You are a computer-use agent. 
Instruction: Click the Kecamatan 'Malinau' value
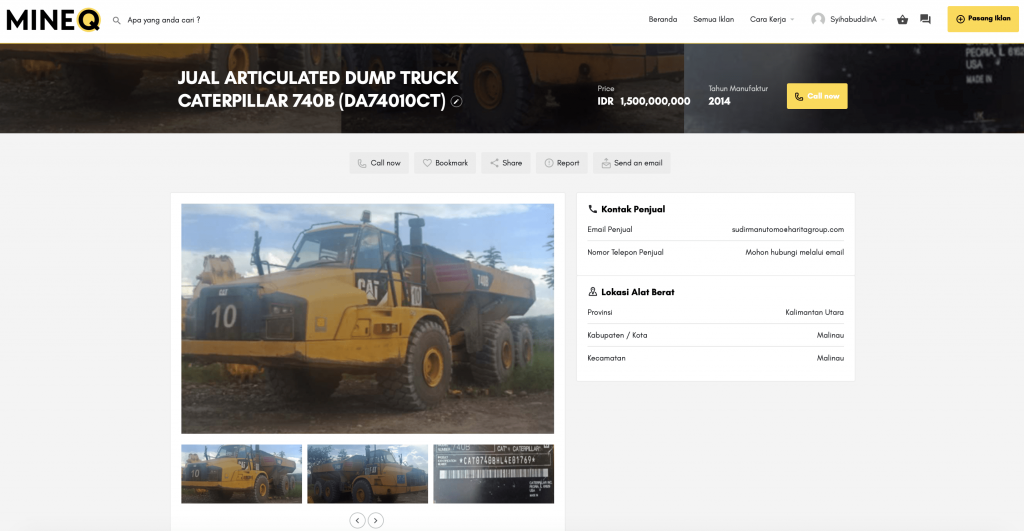click(x=830, y=358)
